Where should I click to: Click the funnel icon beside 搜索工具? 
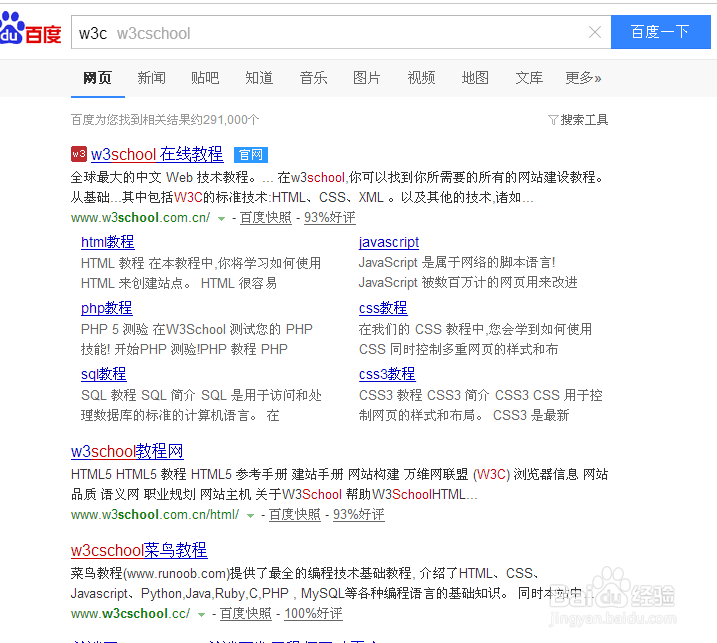click(x=553, y=120)
